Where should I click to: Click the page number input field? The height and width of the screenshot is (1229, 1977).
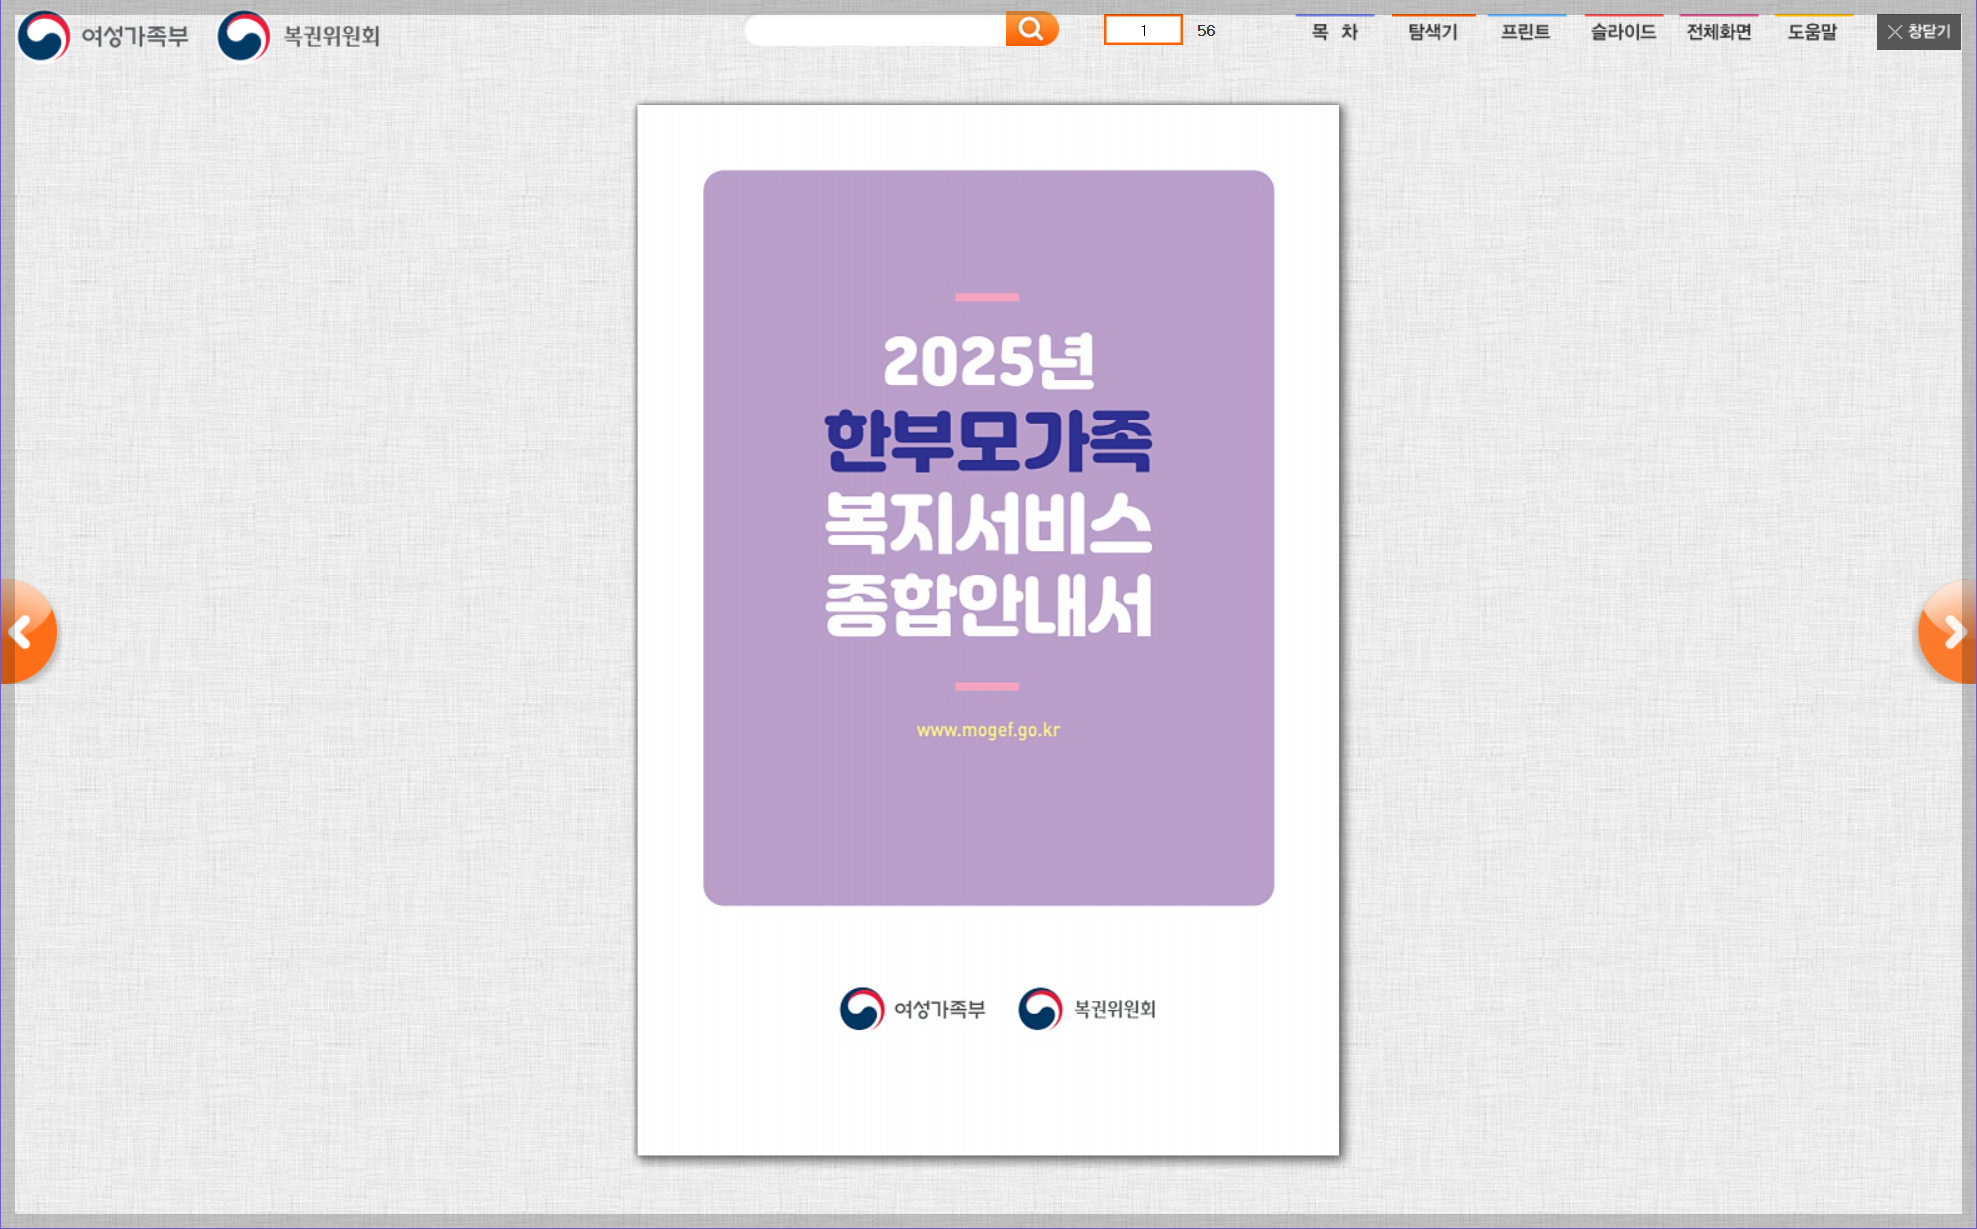coord(1142,31)
